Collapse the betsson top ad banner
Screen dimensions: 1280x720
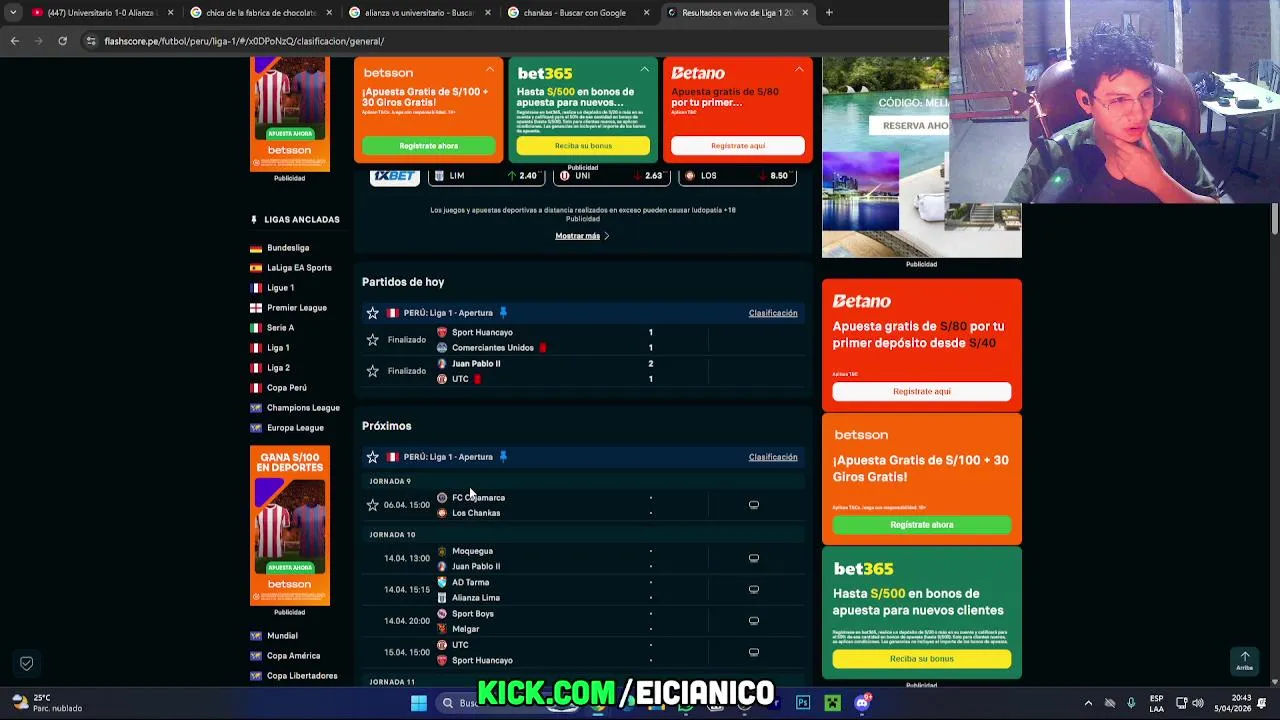(489, 70)
